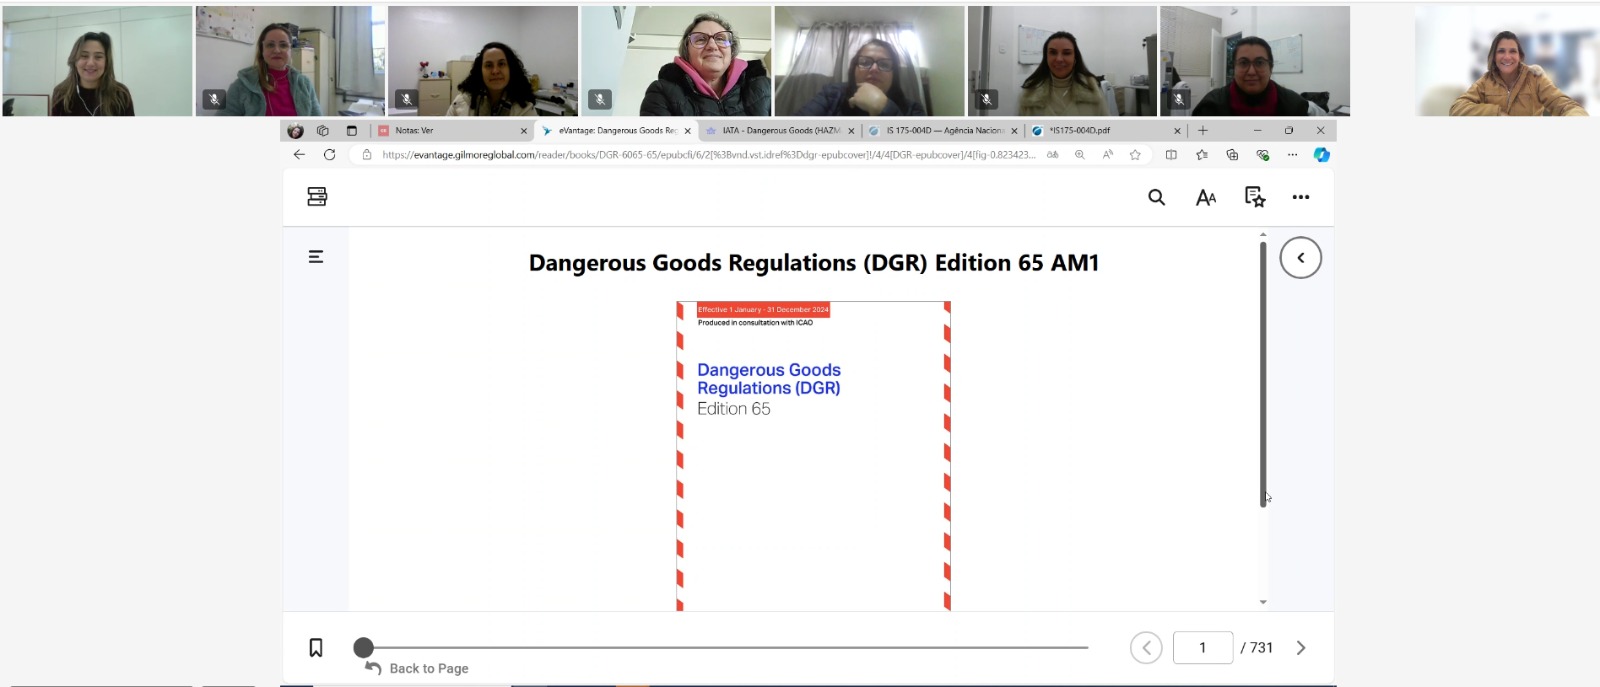Close the IATA Dangerous Goods tab
The width and height of the screenshot is (1600, 687).
point(851,131)
